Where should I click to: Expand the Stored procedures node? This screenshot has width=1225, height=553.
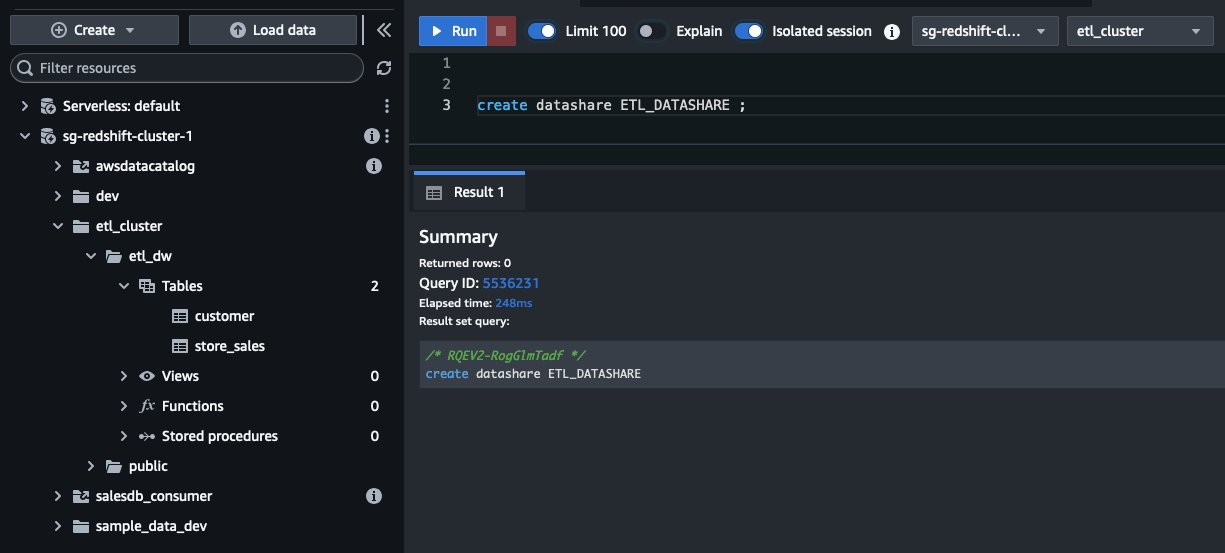point(124,436)
